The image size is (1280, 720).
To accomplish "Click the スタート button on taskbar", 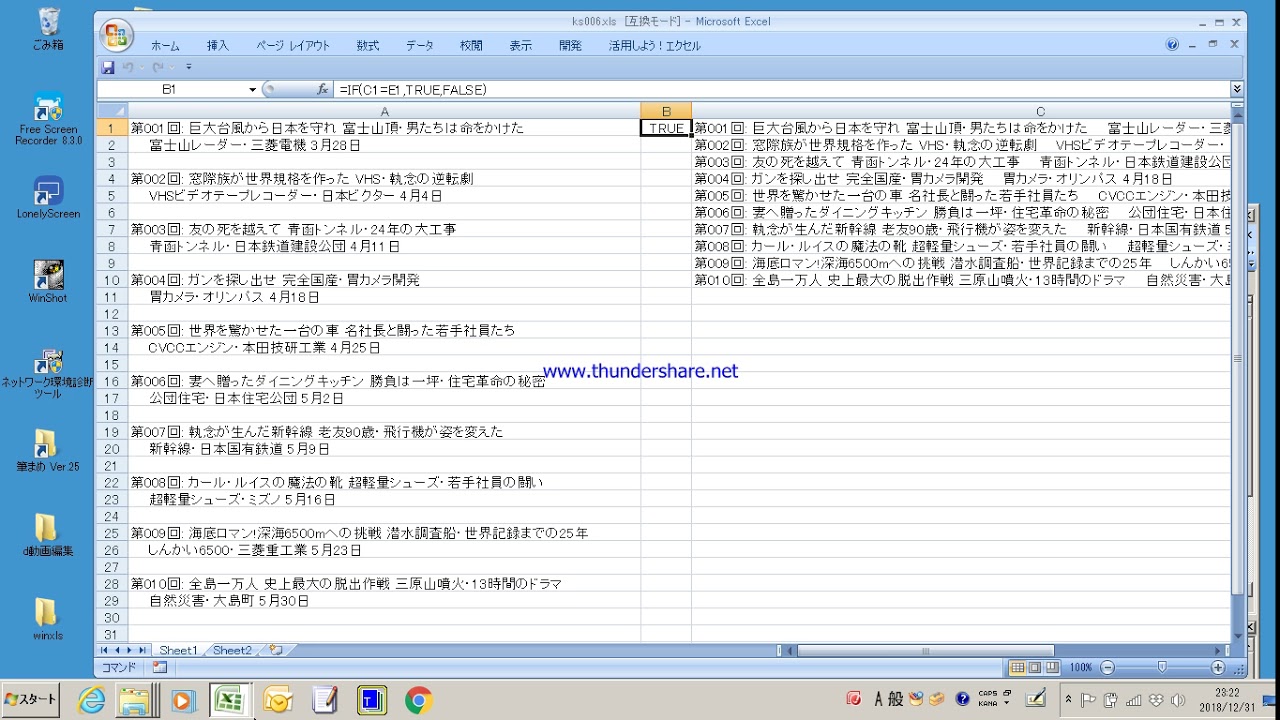I will tap(30, 699).
